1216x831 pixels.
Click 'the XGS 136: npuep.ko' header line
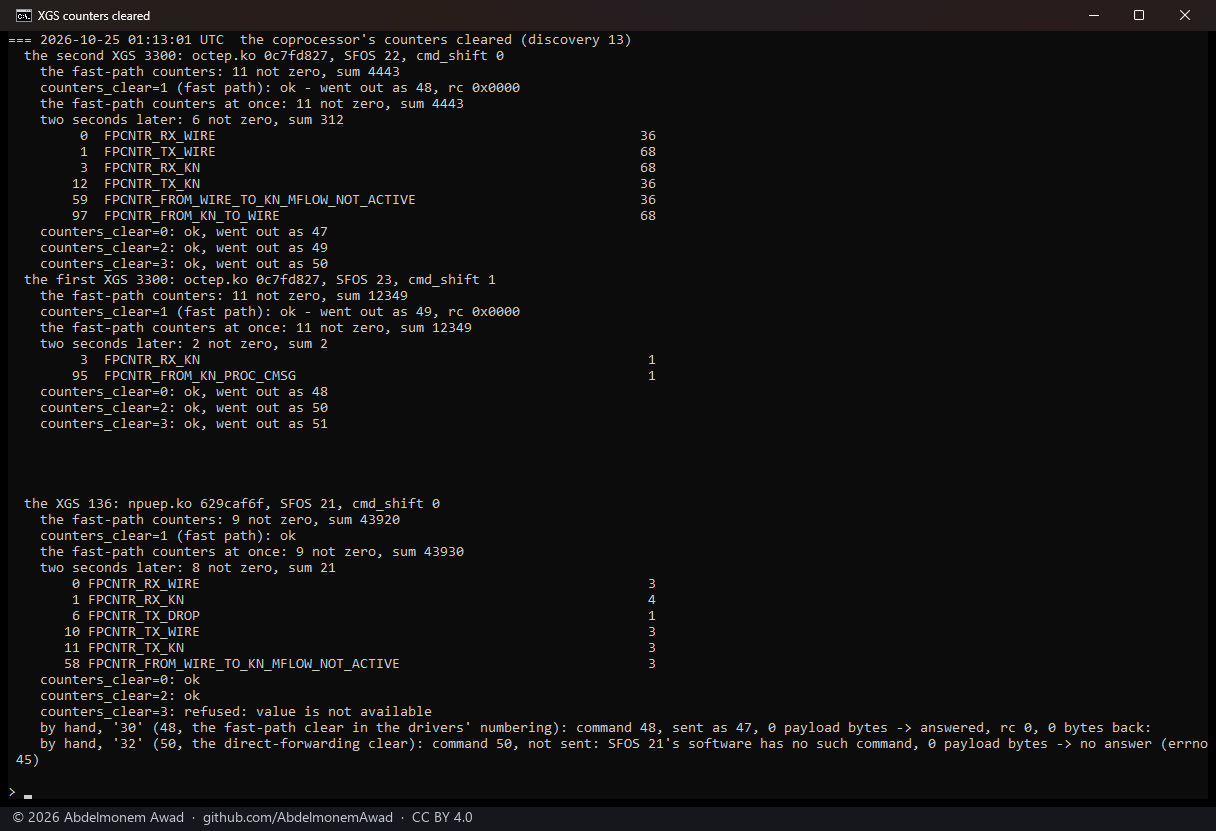click(232, 504)
